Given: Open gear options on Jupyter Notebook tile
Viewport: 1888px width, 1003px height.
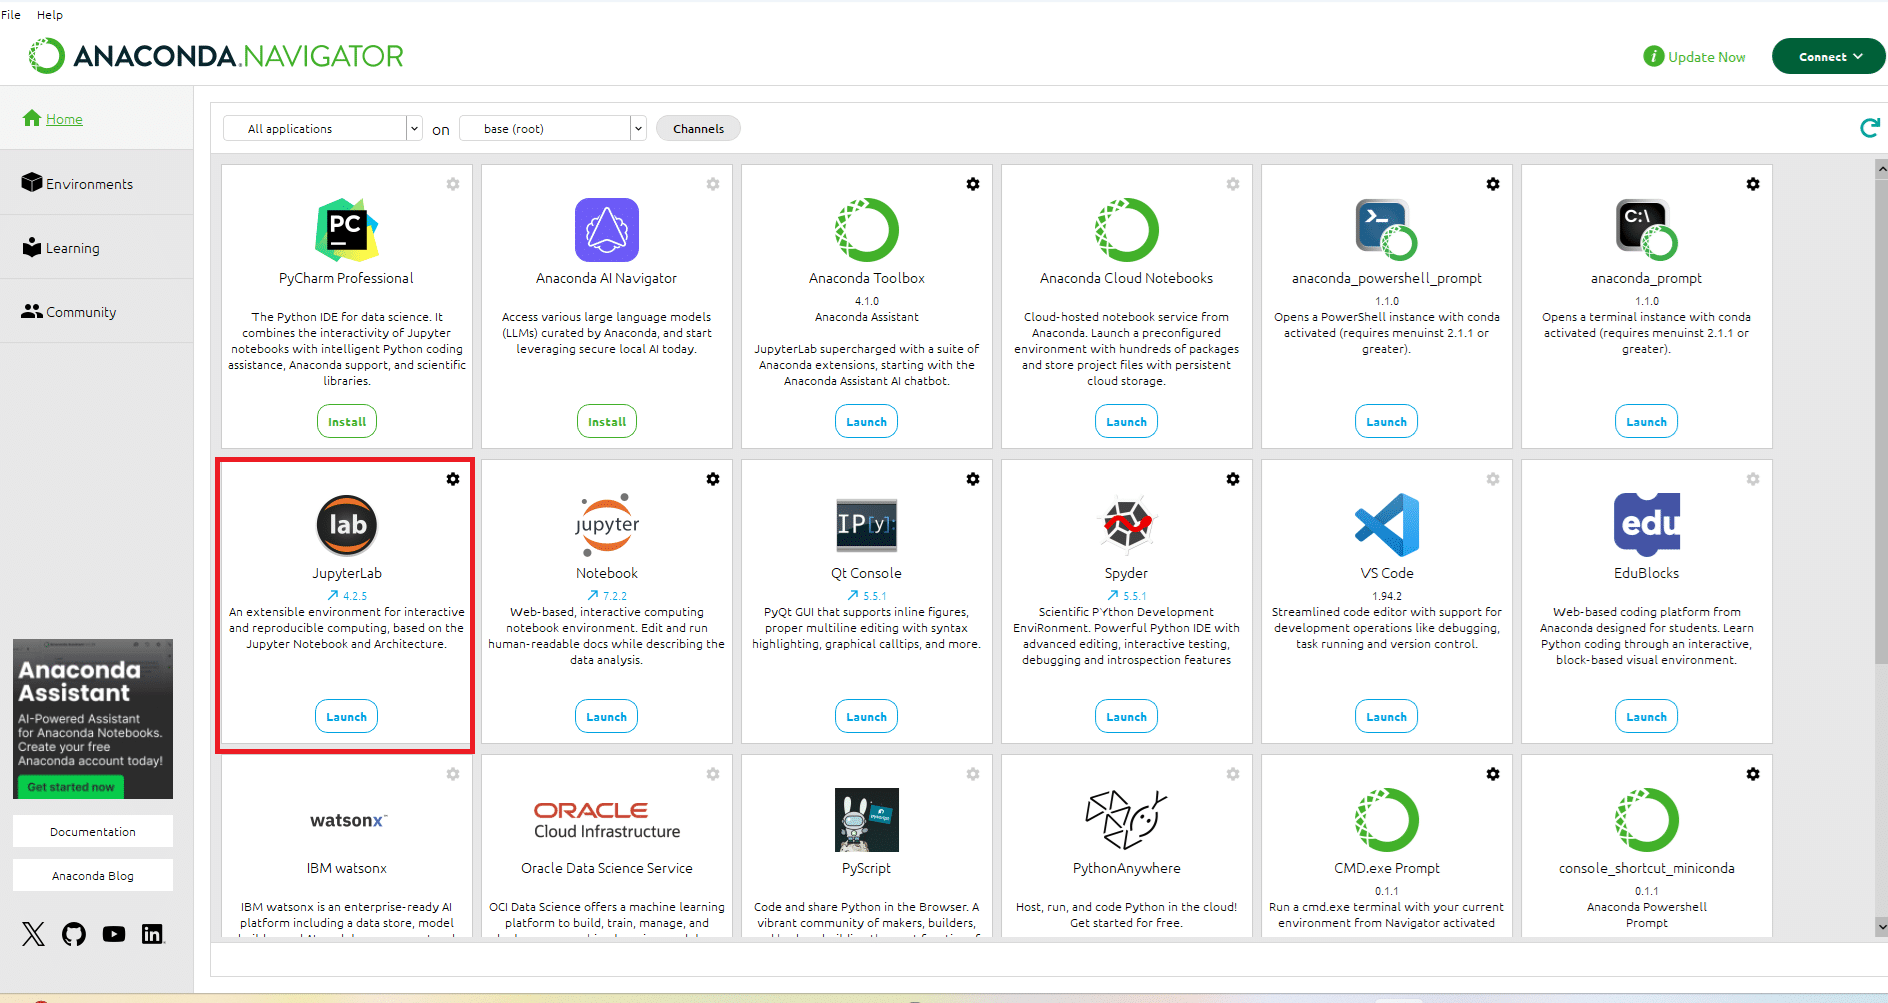Looking at the screenshot, I should 712,479.
